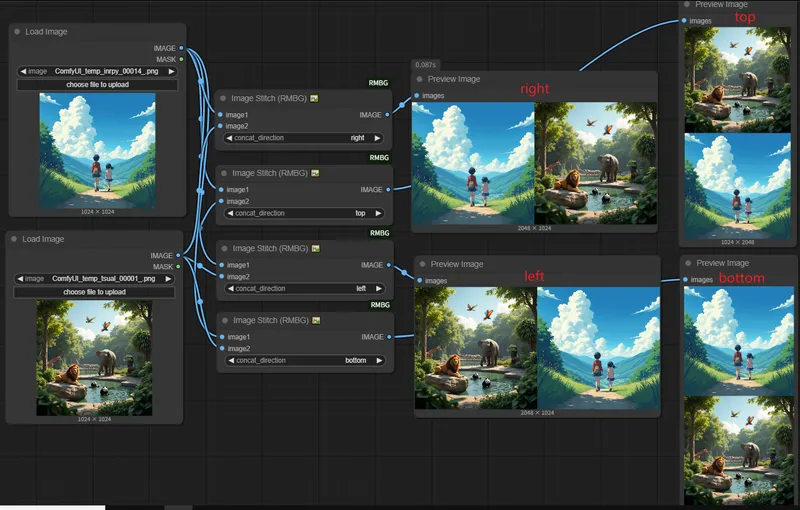Image resolution: width=800 pixels, height=510 pixels.
Task: Click 'choose file to upload' in the tsual_00001 Load Image node
Action: (x=94, y=291)
